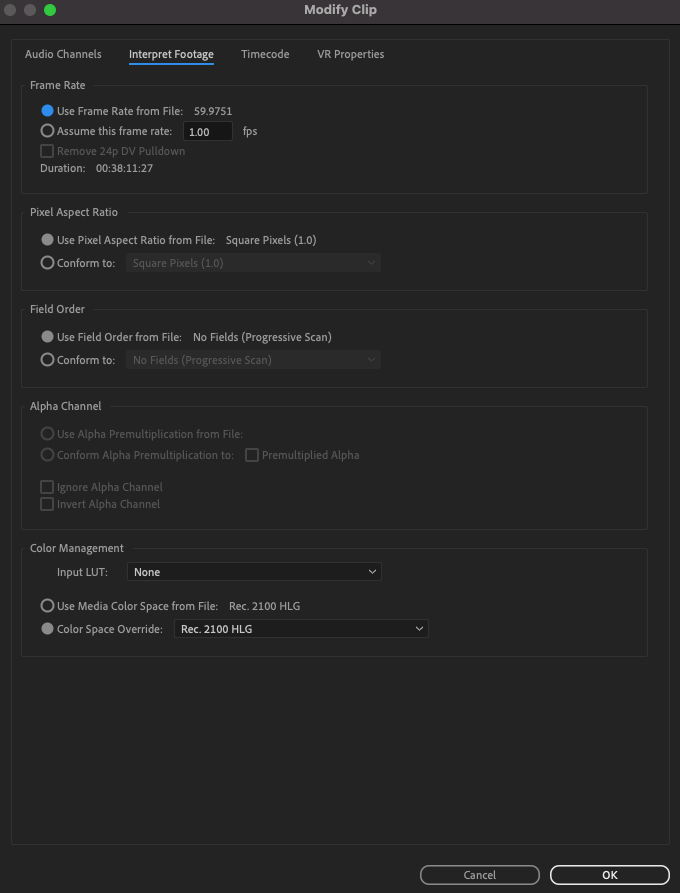680x893 pixels.
Task: Choose "Conform to" under Pixel Aspect Ratio
Action: [x=47, y=262]
